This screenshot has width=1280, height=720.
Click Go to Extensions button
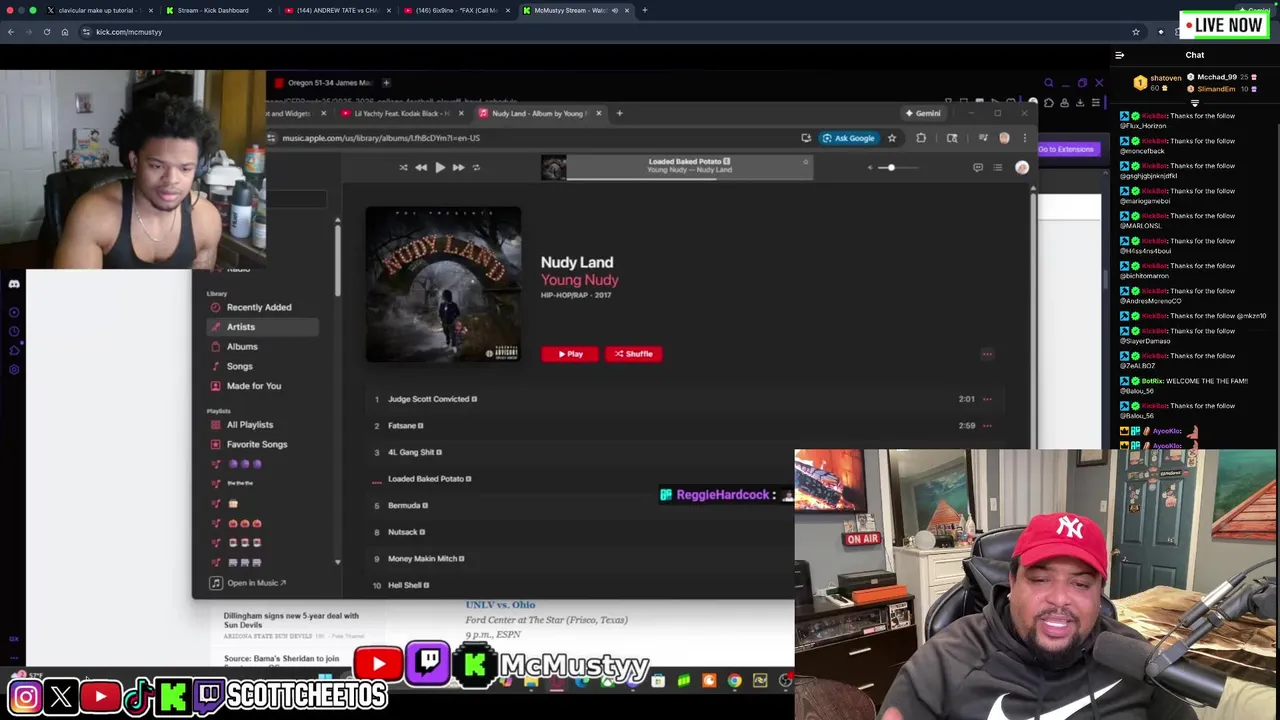[x=1066, y=149]
